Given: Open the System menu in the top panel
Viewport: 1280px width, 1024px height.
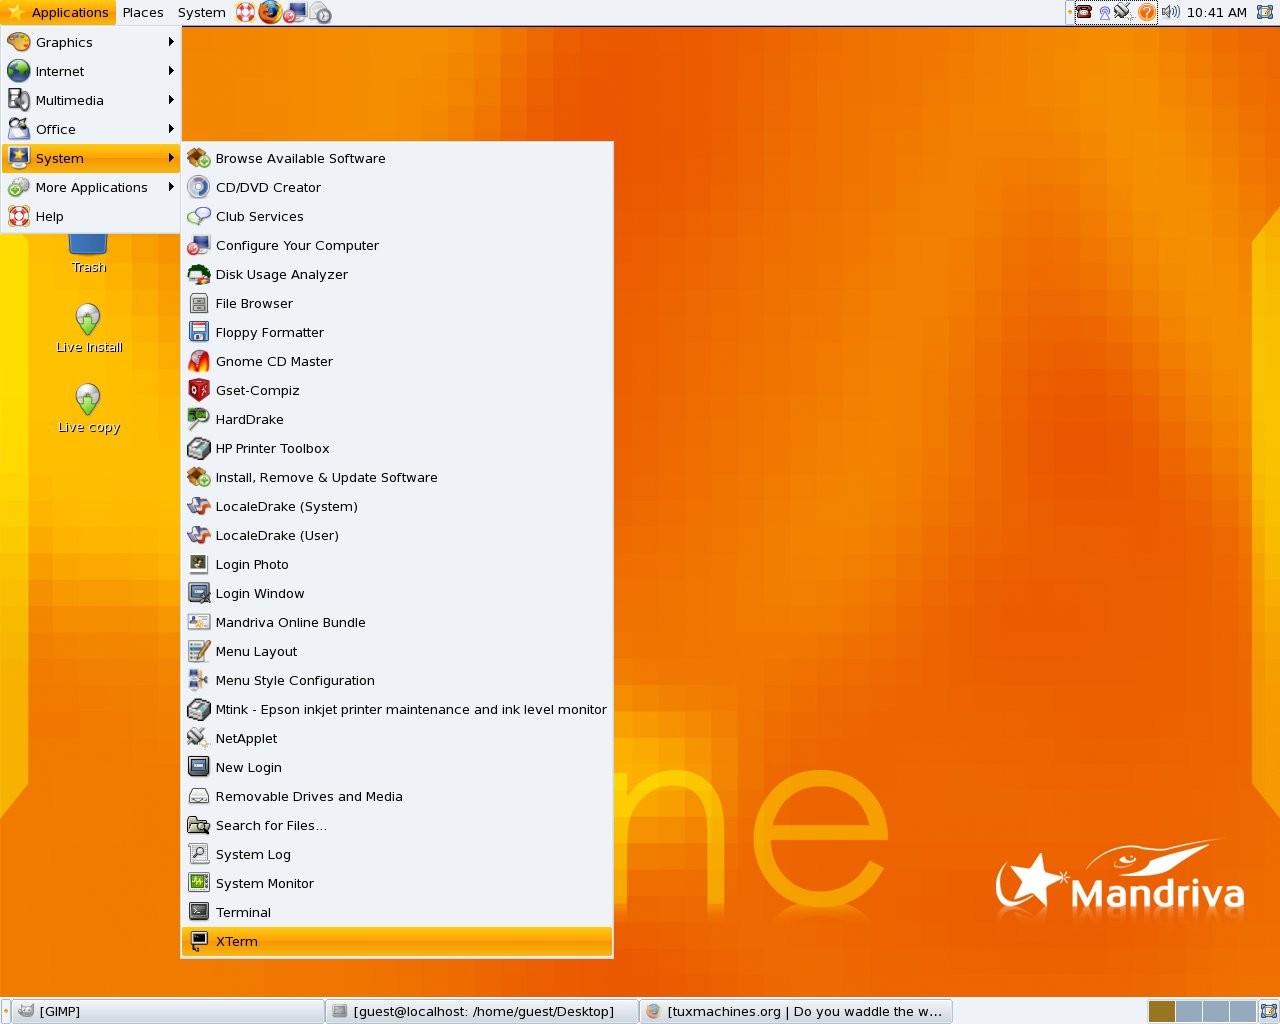Looking at the screenshot, I should pos(202,12).
